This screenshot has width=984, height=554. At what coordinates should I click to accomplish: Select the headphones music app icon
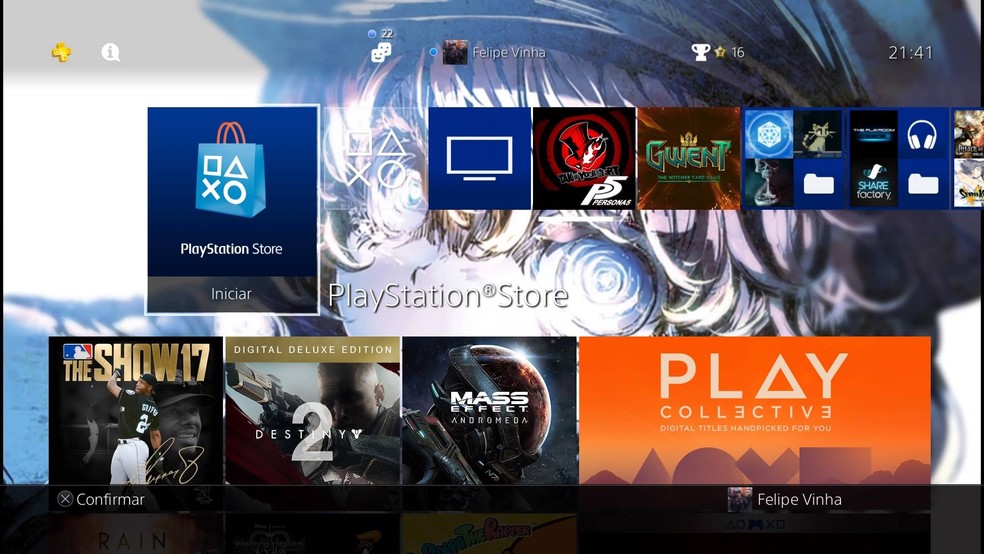(922, 134)
